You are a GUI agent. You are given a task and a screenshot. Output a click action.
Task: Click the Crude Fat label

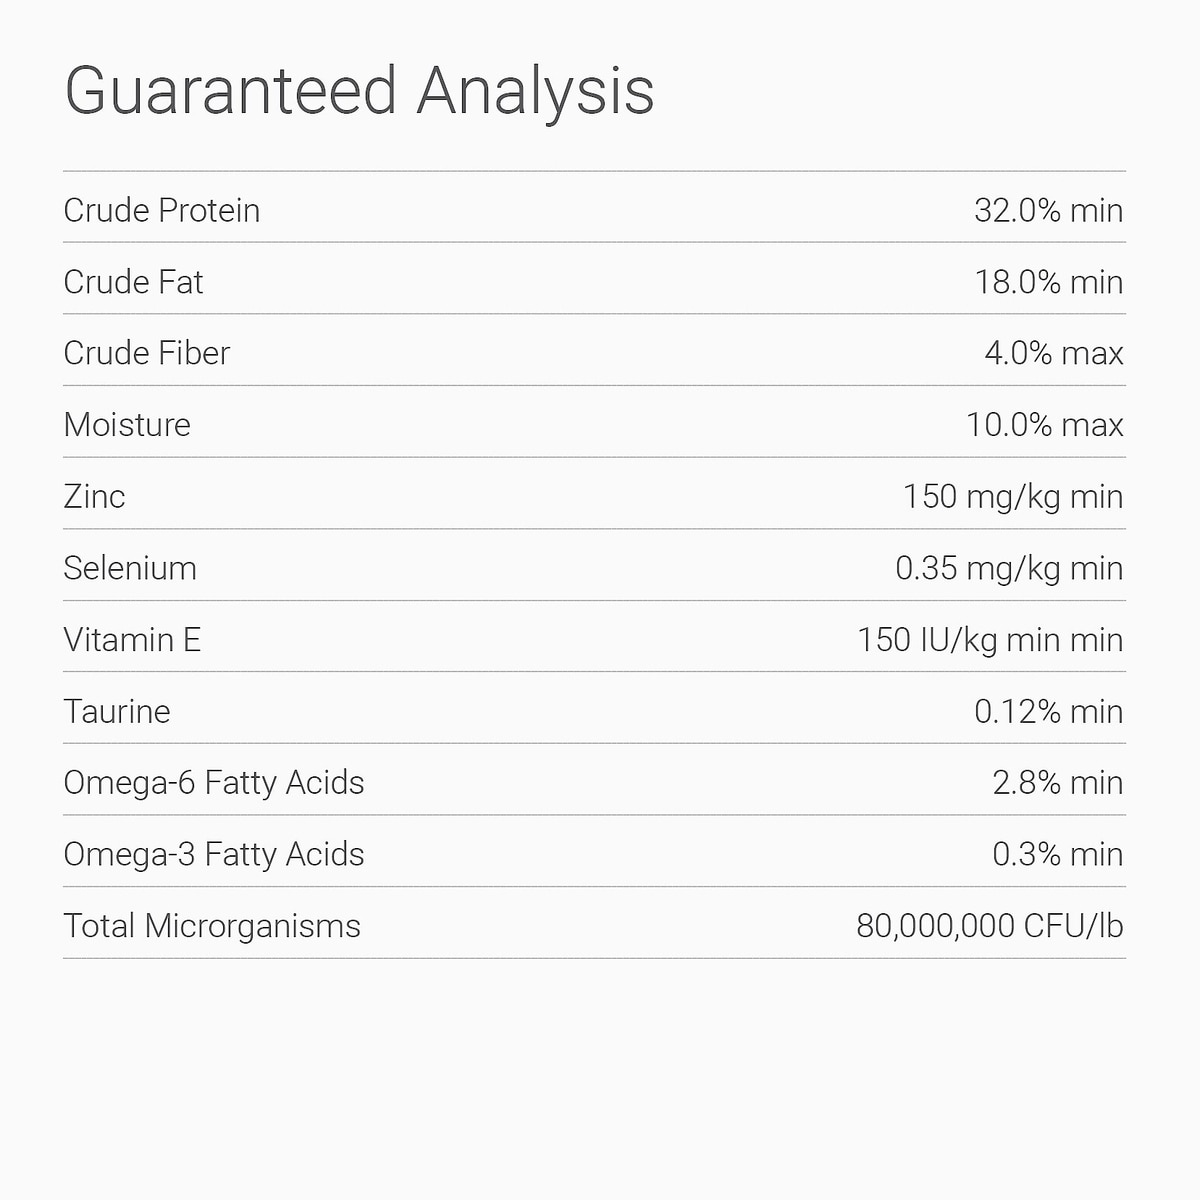133,282
